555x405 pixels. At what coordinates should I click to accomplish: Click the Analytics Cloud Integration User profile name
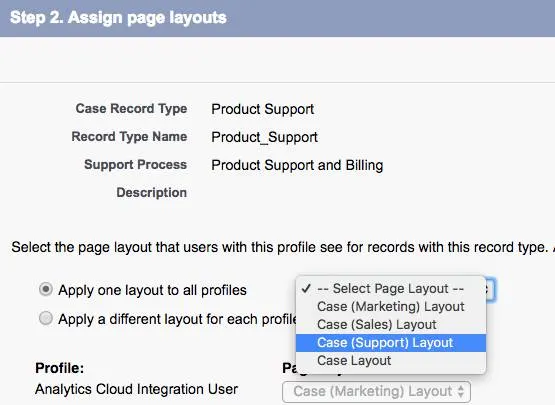[x=136, y=389]
